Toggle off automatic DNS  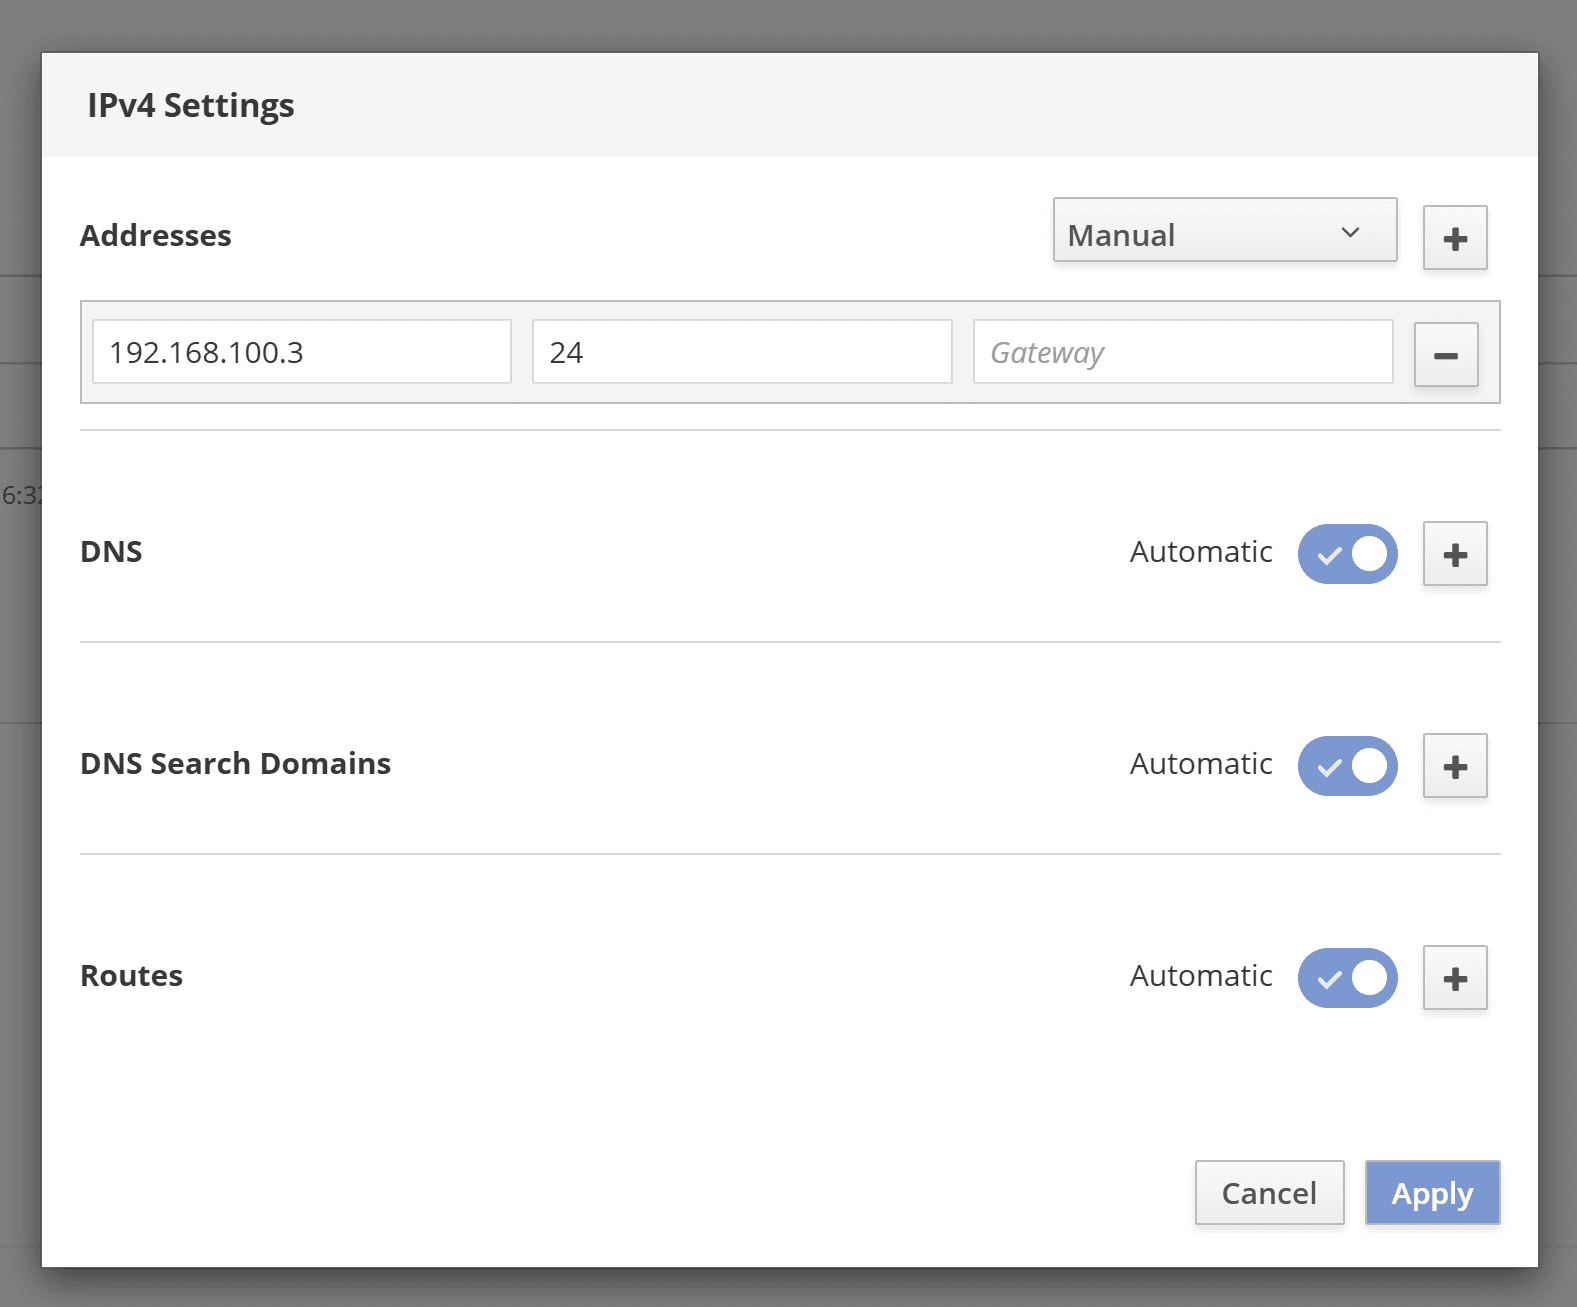(1347, 554)
